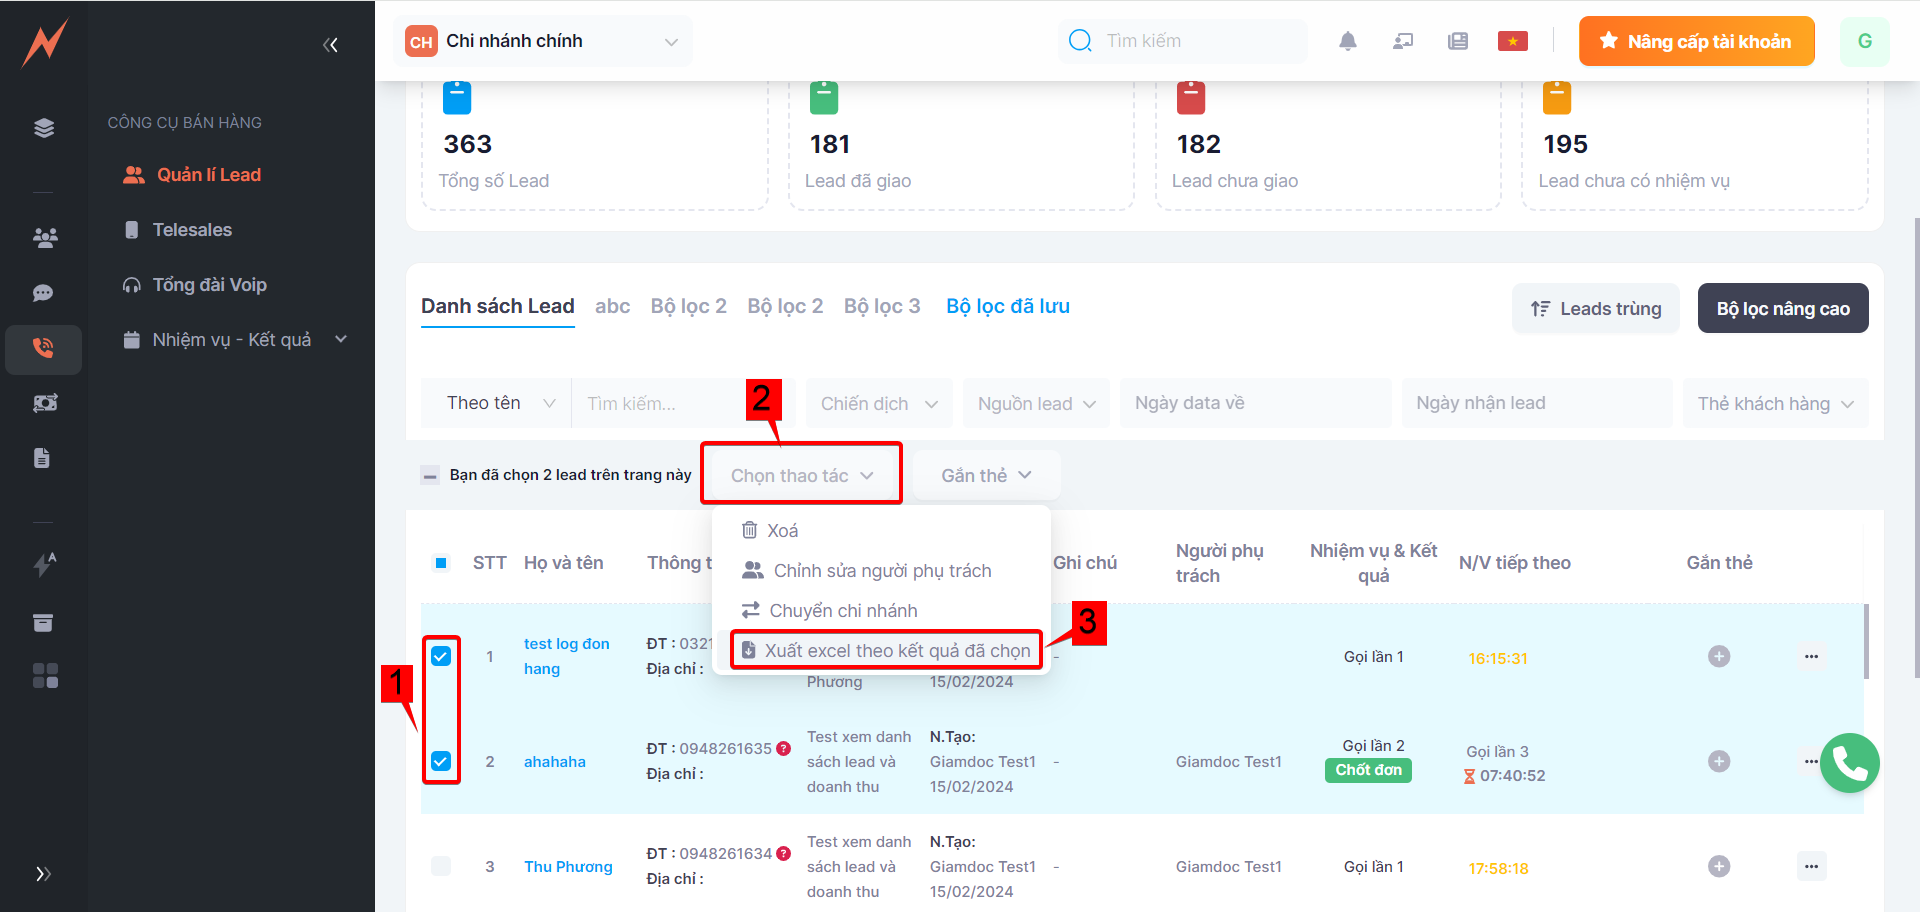Collapse sidebar with double-left arrow icon
The width and height of the screenshot is (1920, 912).
[x=330, y=44]
